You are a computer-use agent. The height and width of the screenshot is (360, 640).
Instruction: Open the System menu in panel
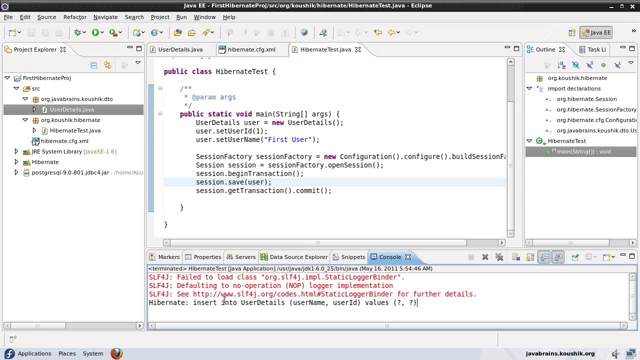[x=93, y=353]
